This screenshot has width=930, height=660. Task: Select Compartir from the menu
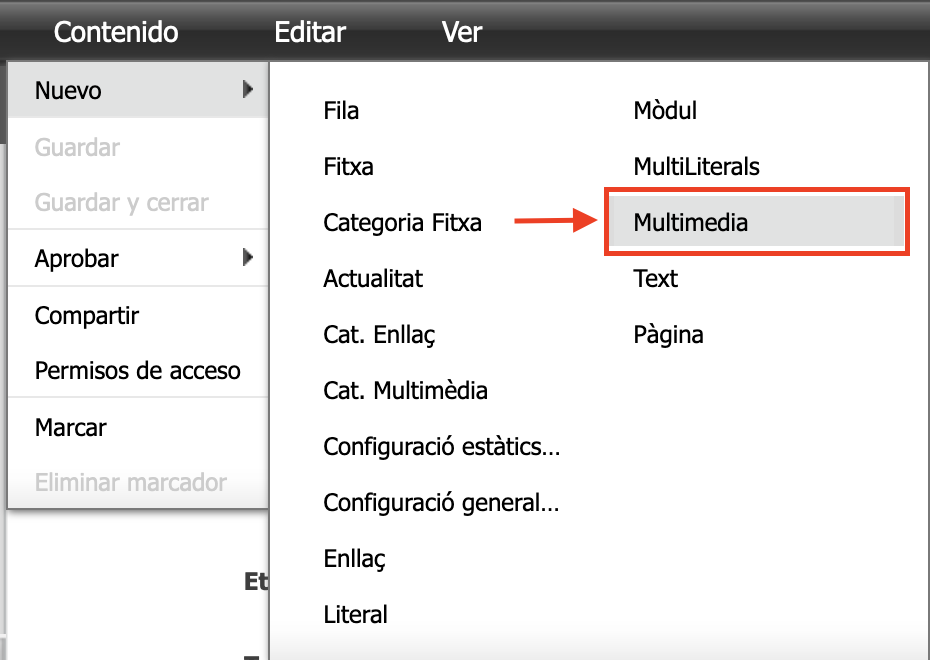pyautogui.click(x=87, y=316)
